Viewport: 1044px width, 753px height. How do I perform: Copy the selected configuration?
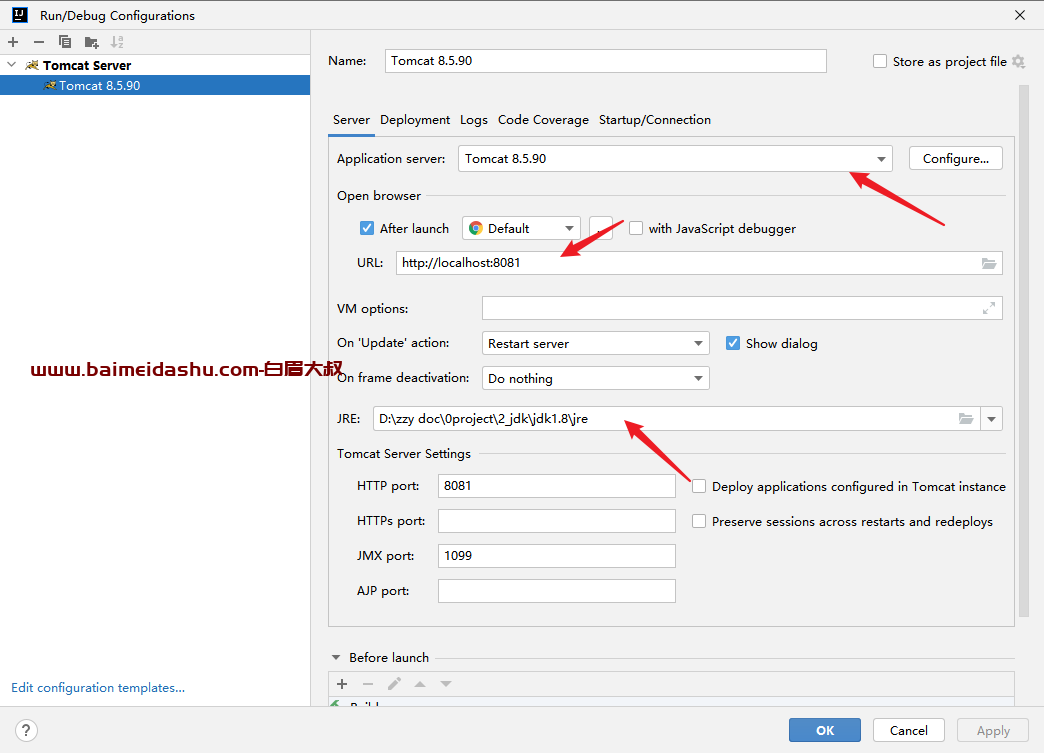pyautogui.click(x=65, y=42)
